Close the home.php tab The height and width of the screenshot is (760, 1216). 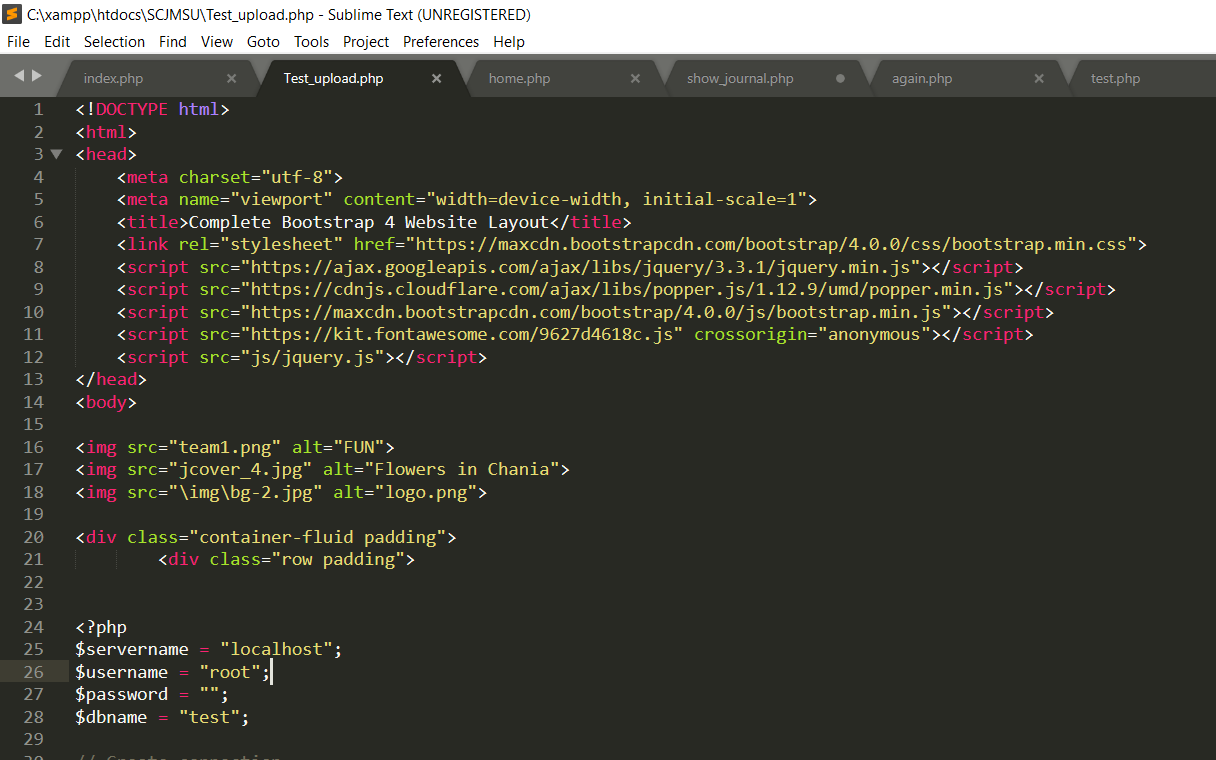[x=636, y=79]
